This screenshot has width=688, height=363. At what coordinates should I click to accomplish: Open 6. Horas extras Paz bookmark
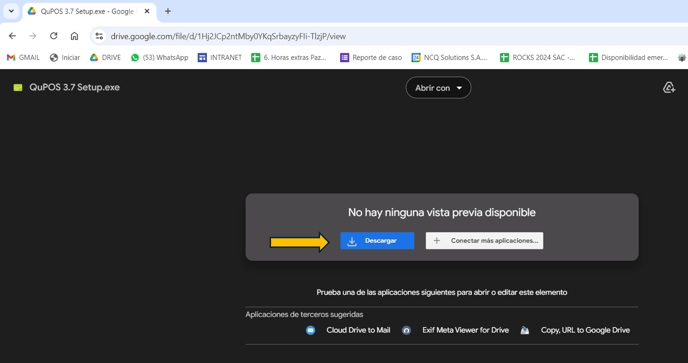[289, 58]
